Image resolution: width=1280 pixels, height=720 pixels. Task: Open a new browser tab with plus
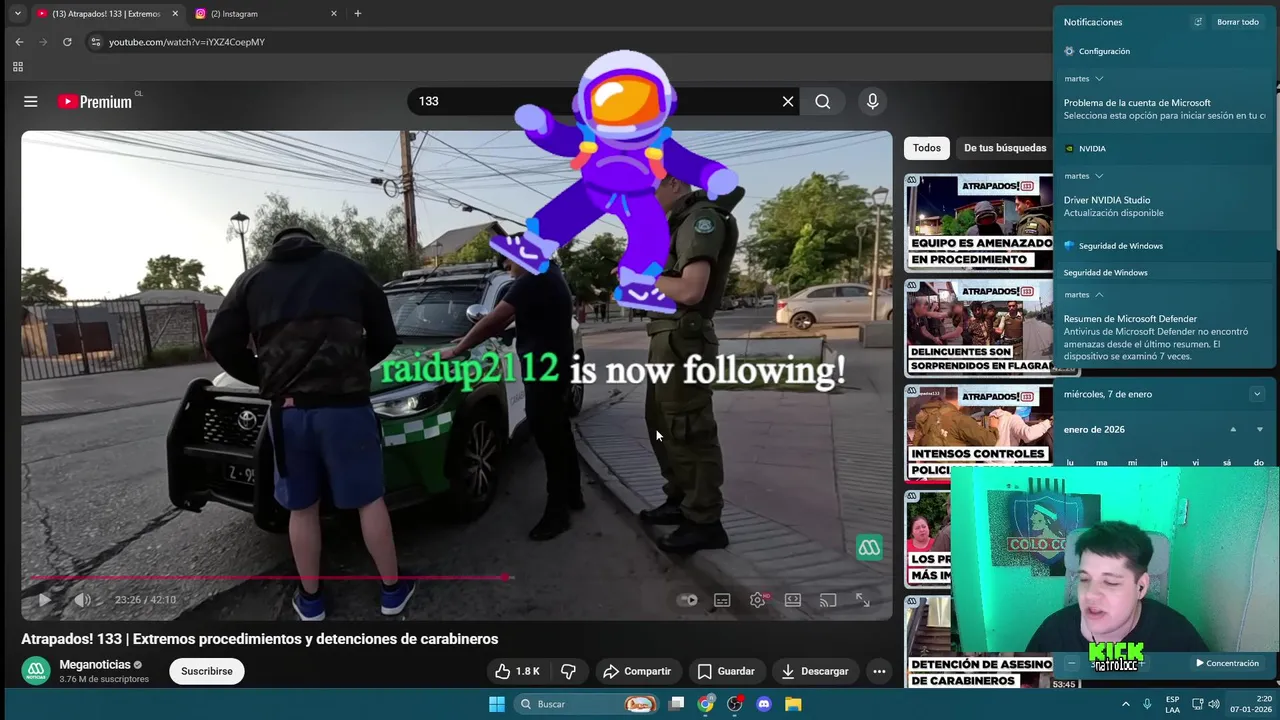(x=358, y=14)
